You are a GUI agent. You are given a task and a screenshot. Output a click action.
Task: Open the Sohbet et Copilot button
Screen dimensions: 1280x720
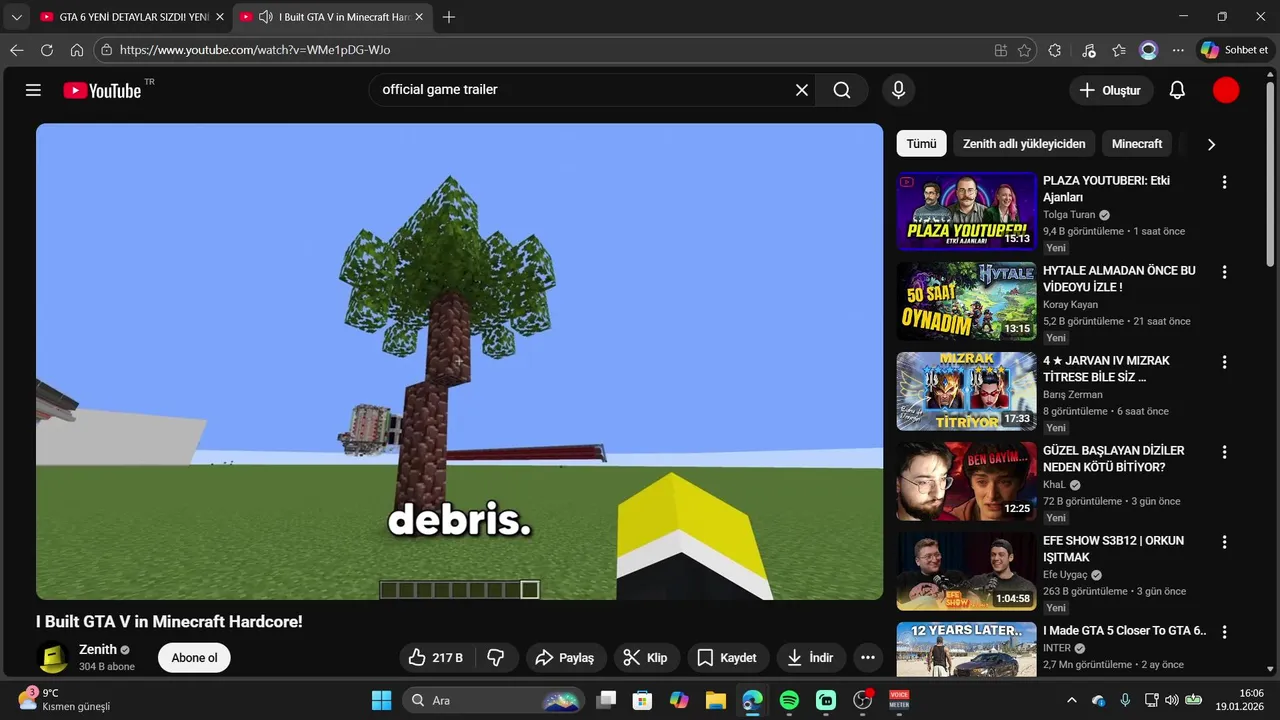pyautogui.click(x=1235, y=50)
